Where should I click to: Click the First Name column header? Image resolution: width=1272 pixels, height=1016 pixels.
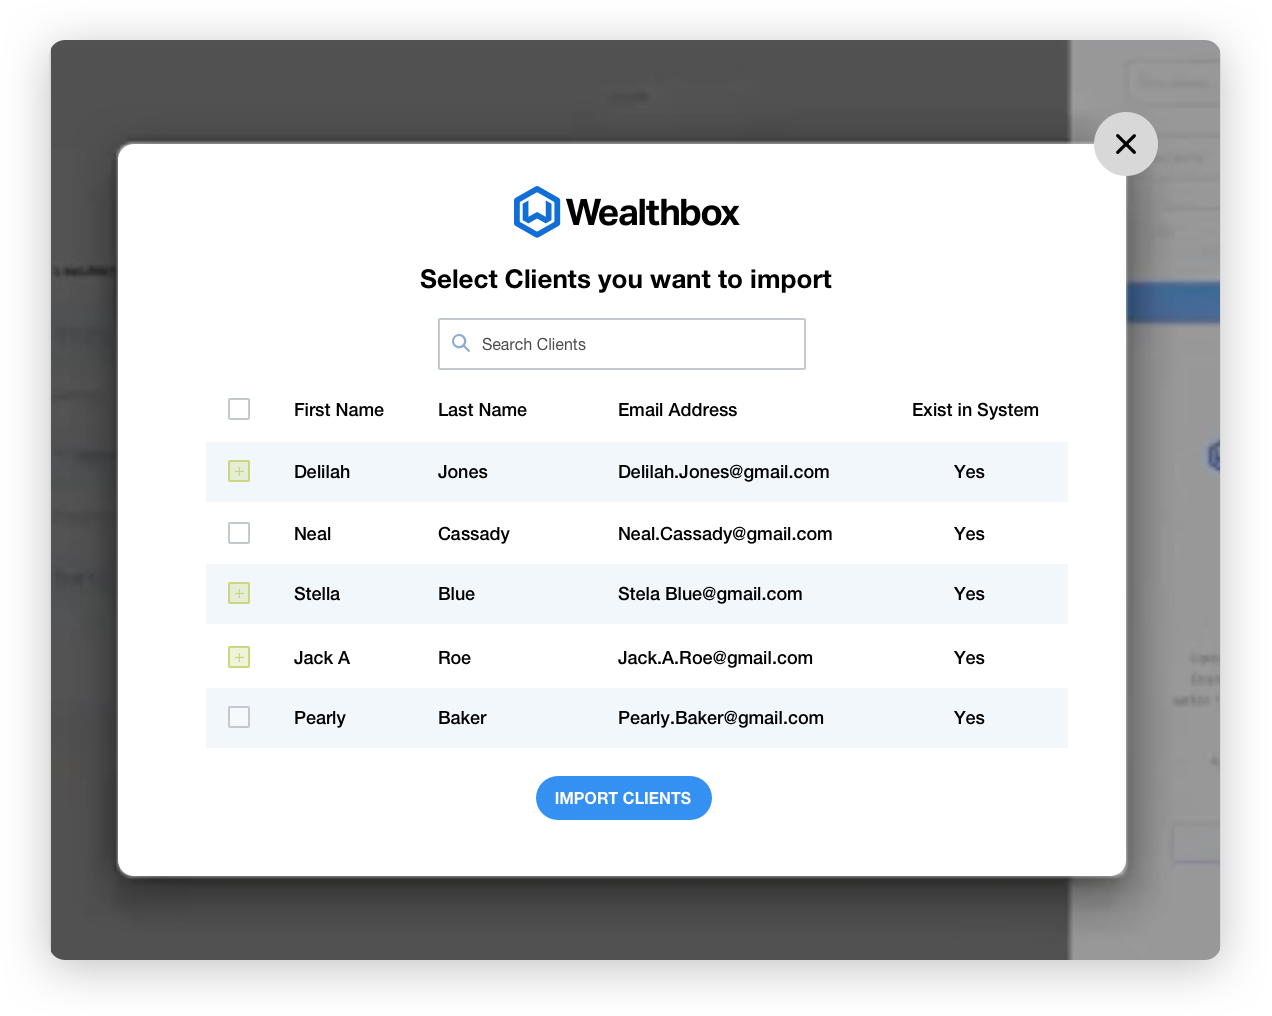[339, 410]
